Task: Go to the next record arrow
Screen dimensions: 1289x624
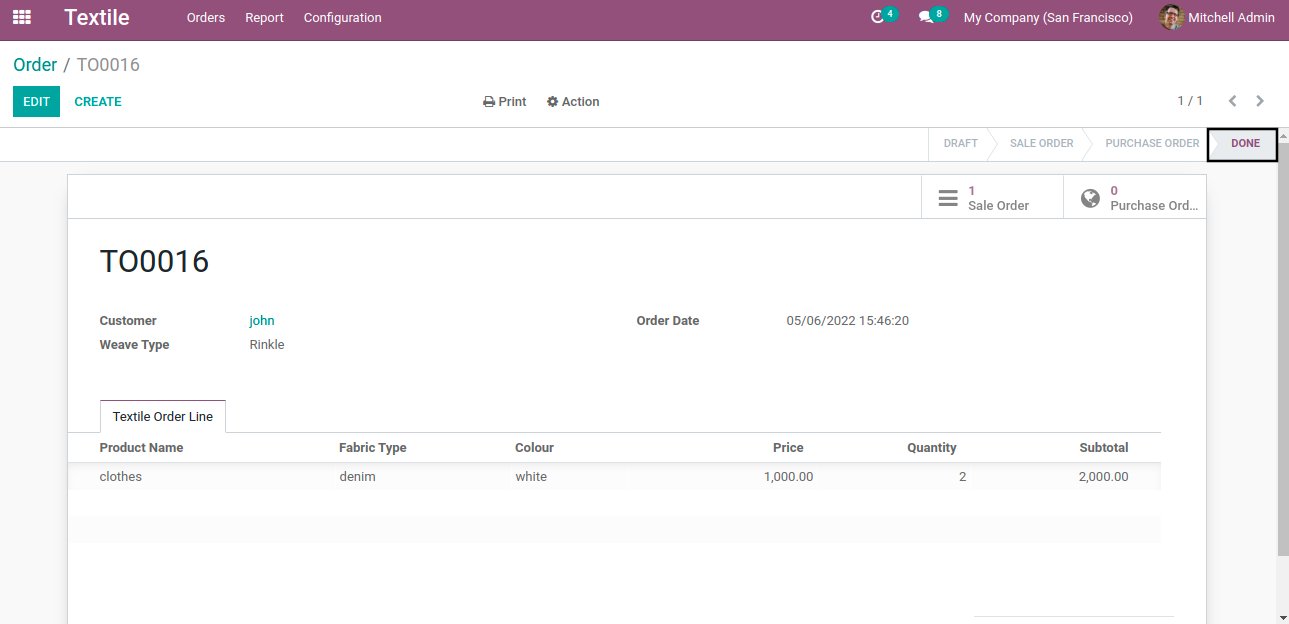Action: pyautogui.click(x=1260, y=101)
